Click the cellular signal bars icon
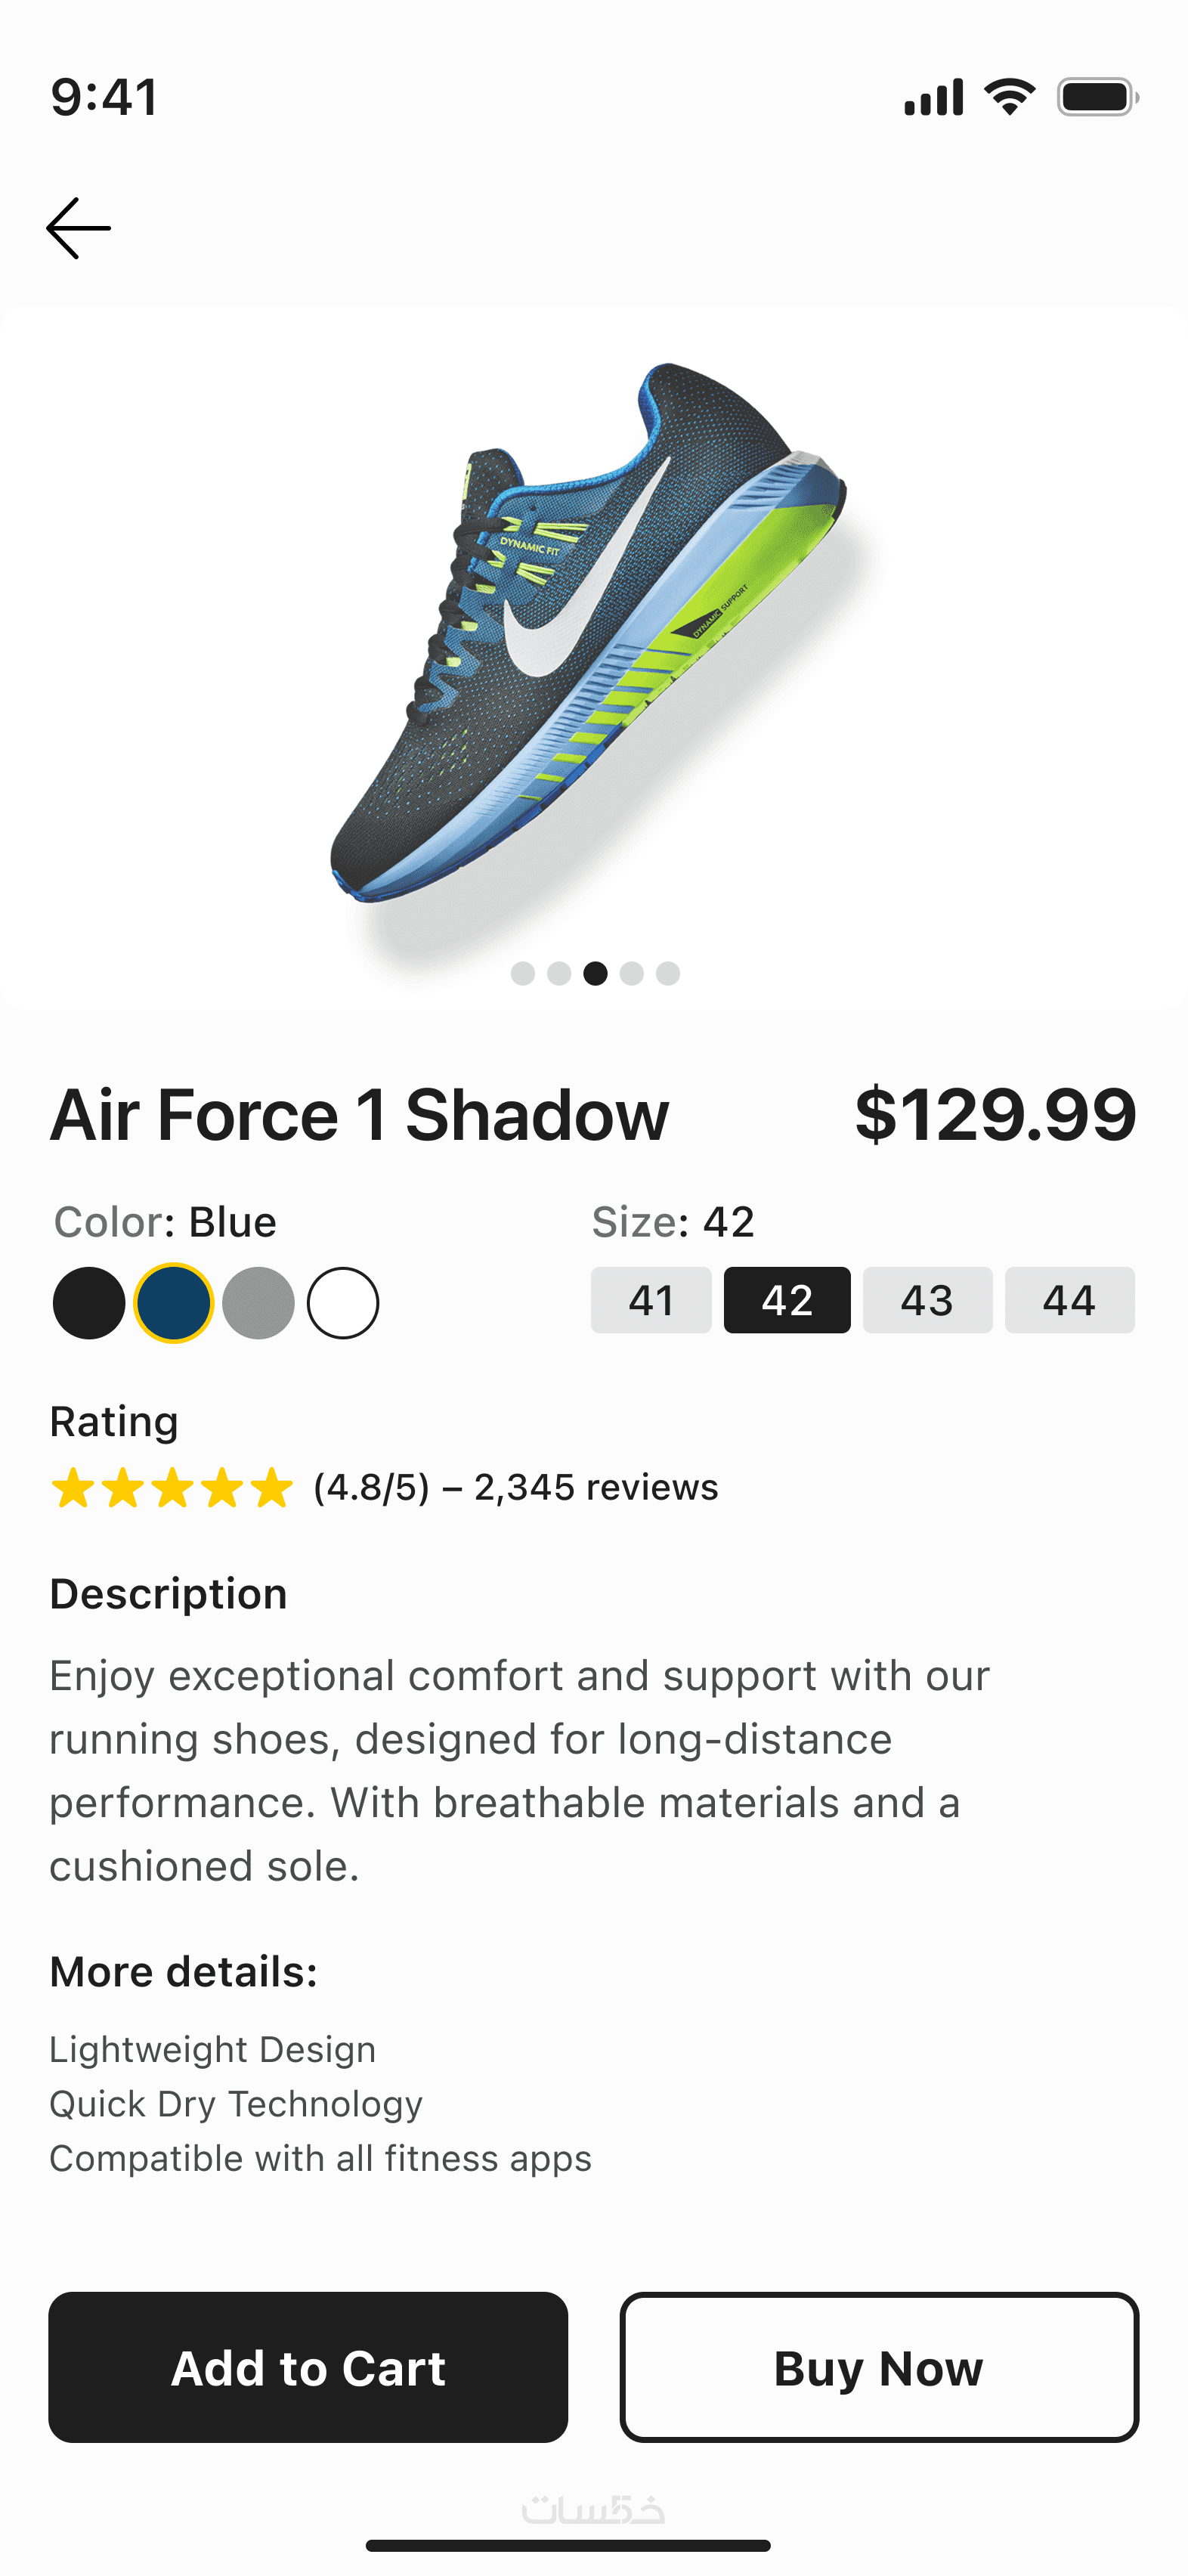This screenshot has width=1188, height=2576. point(933,97)
